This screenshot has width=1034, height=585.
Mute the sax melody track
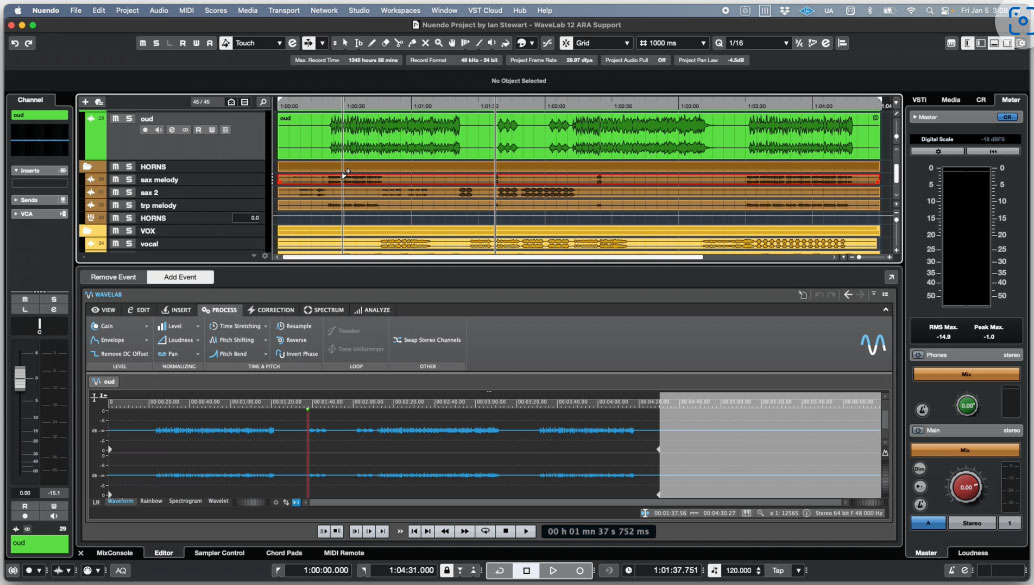click(x=116, y=180)
